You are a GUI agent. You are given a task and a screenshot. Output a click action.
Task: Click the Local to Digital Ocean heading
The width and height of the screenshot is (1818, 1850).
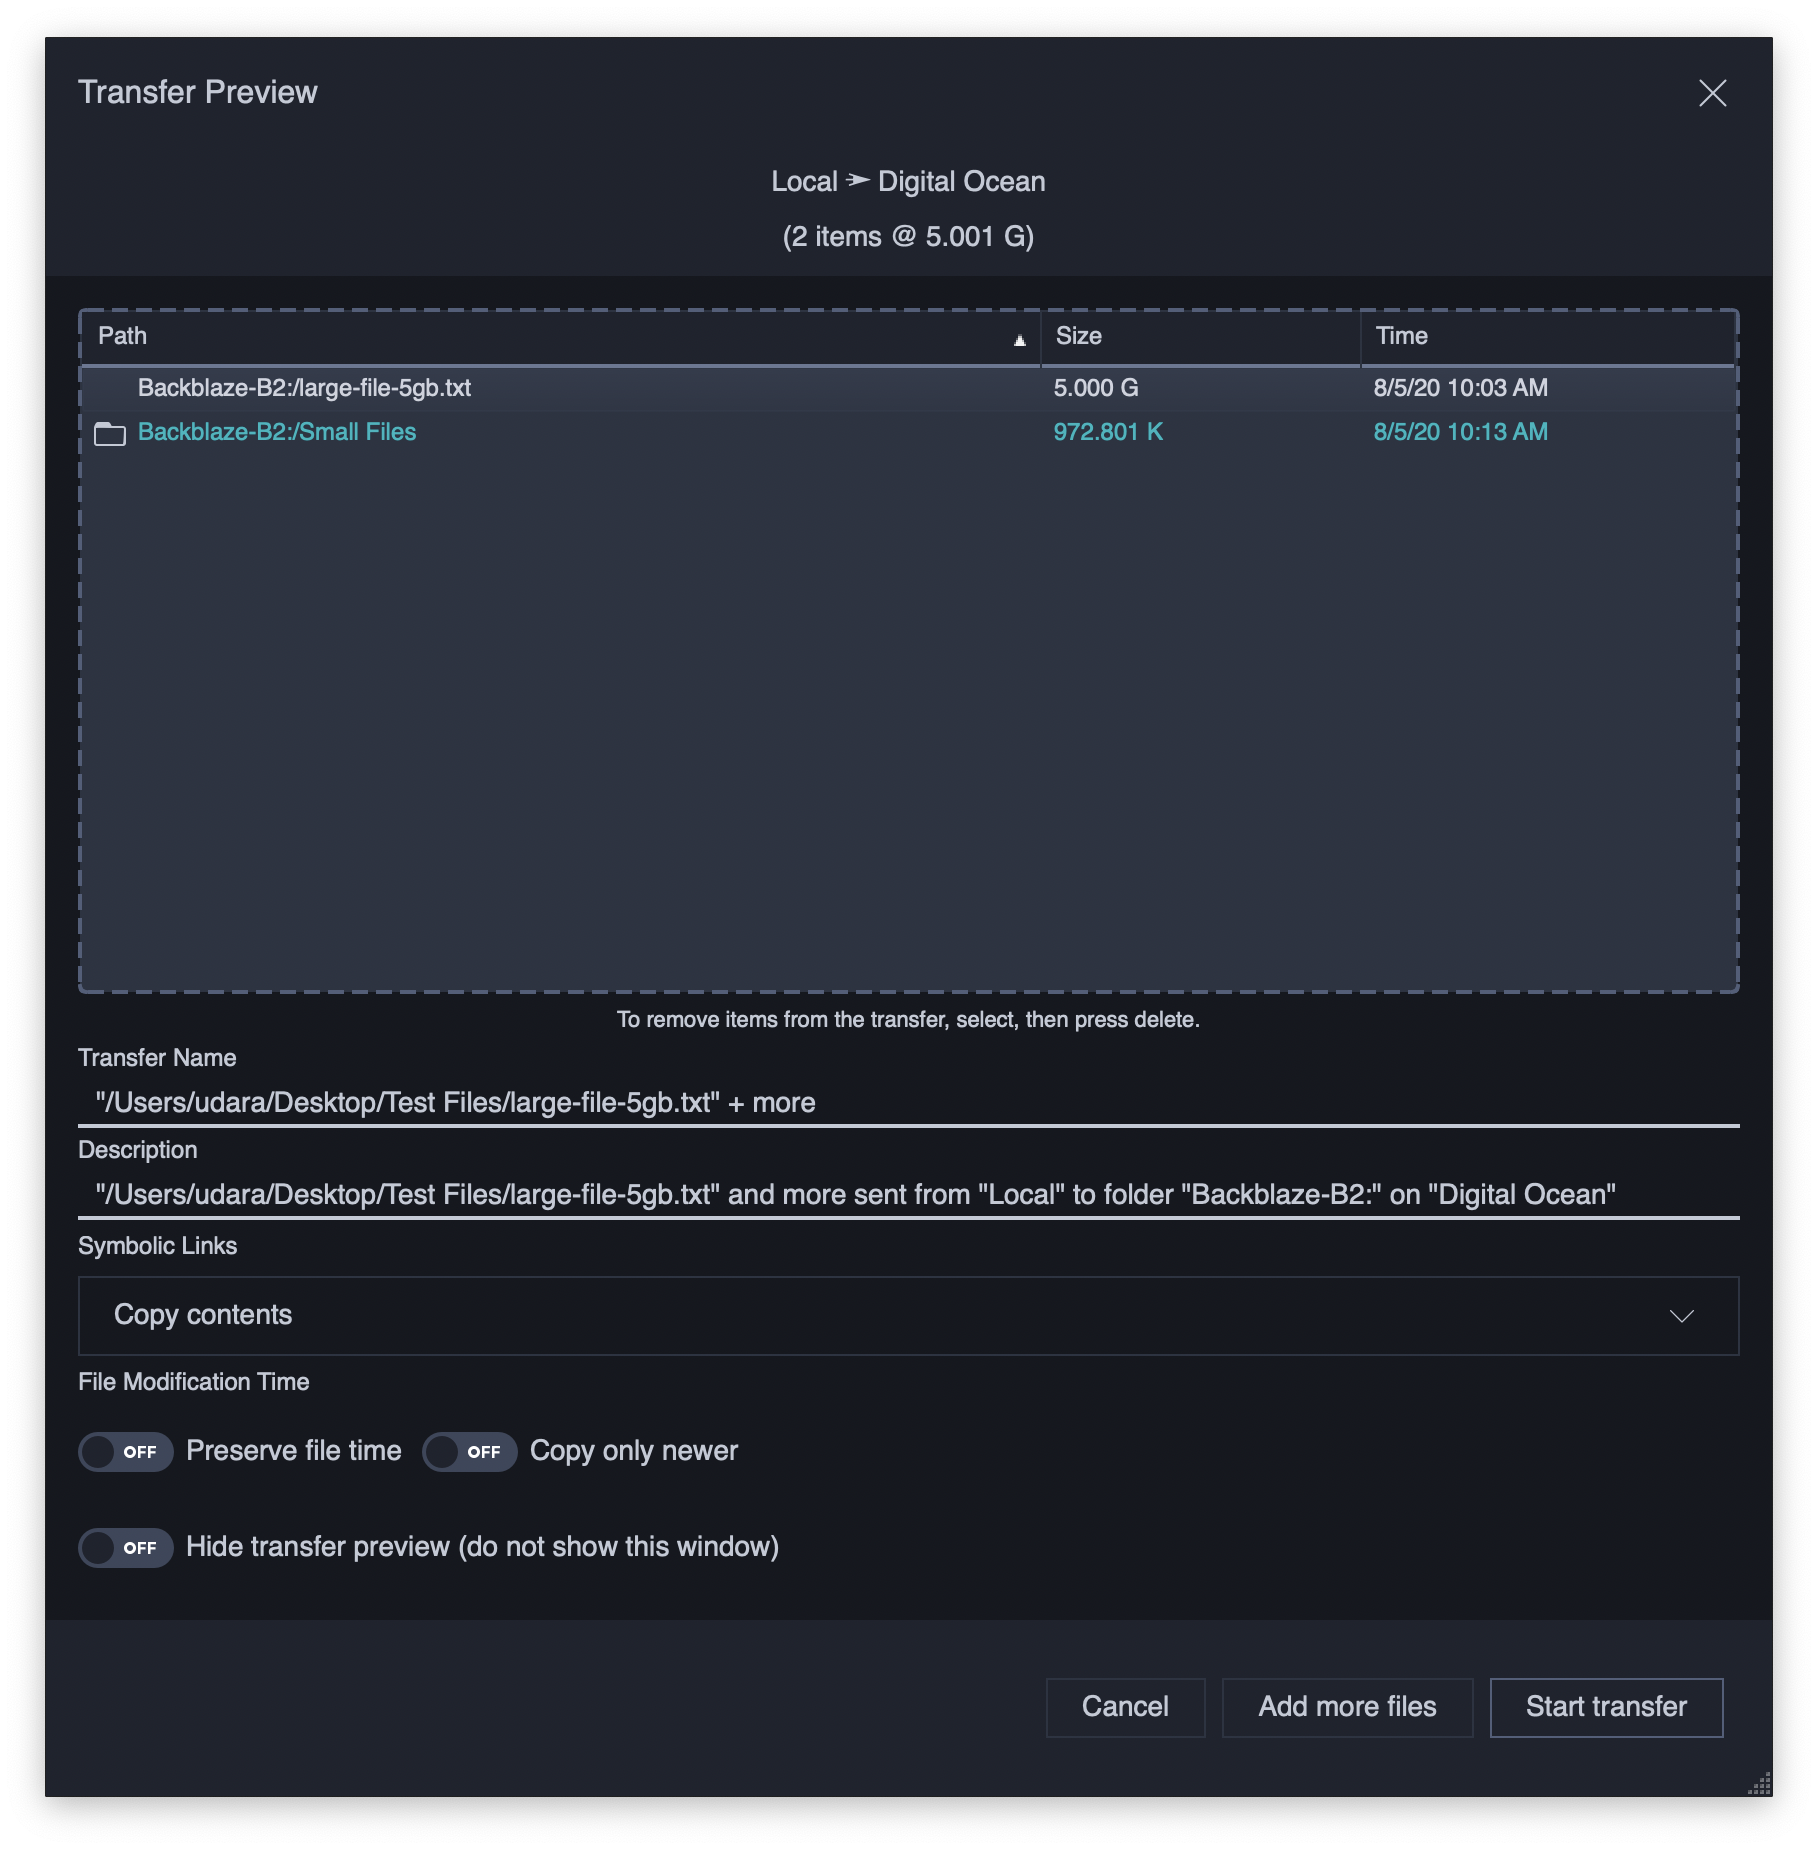pos(908,182)
